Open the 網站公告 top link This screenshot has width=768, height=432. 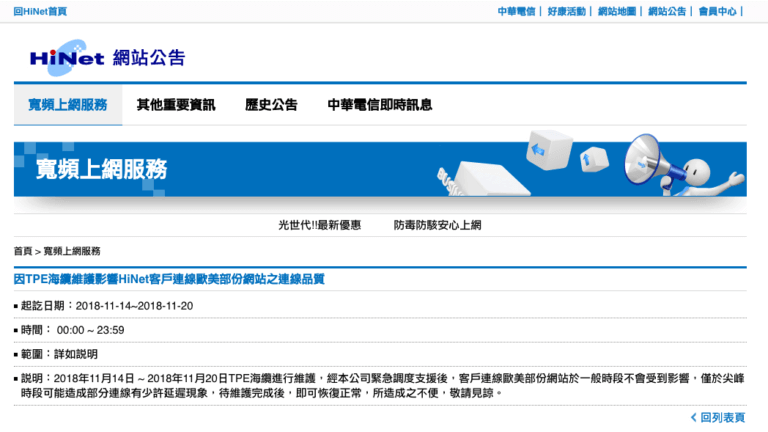point(667,11)
